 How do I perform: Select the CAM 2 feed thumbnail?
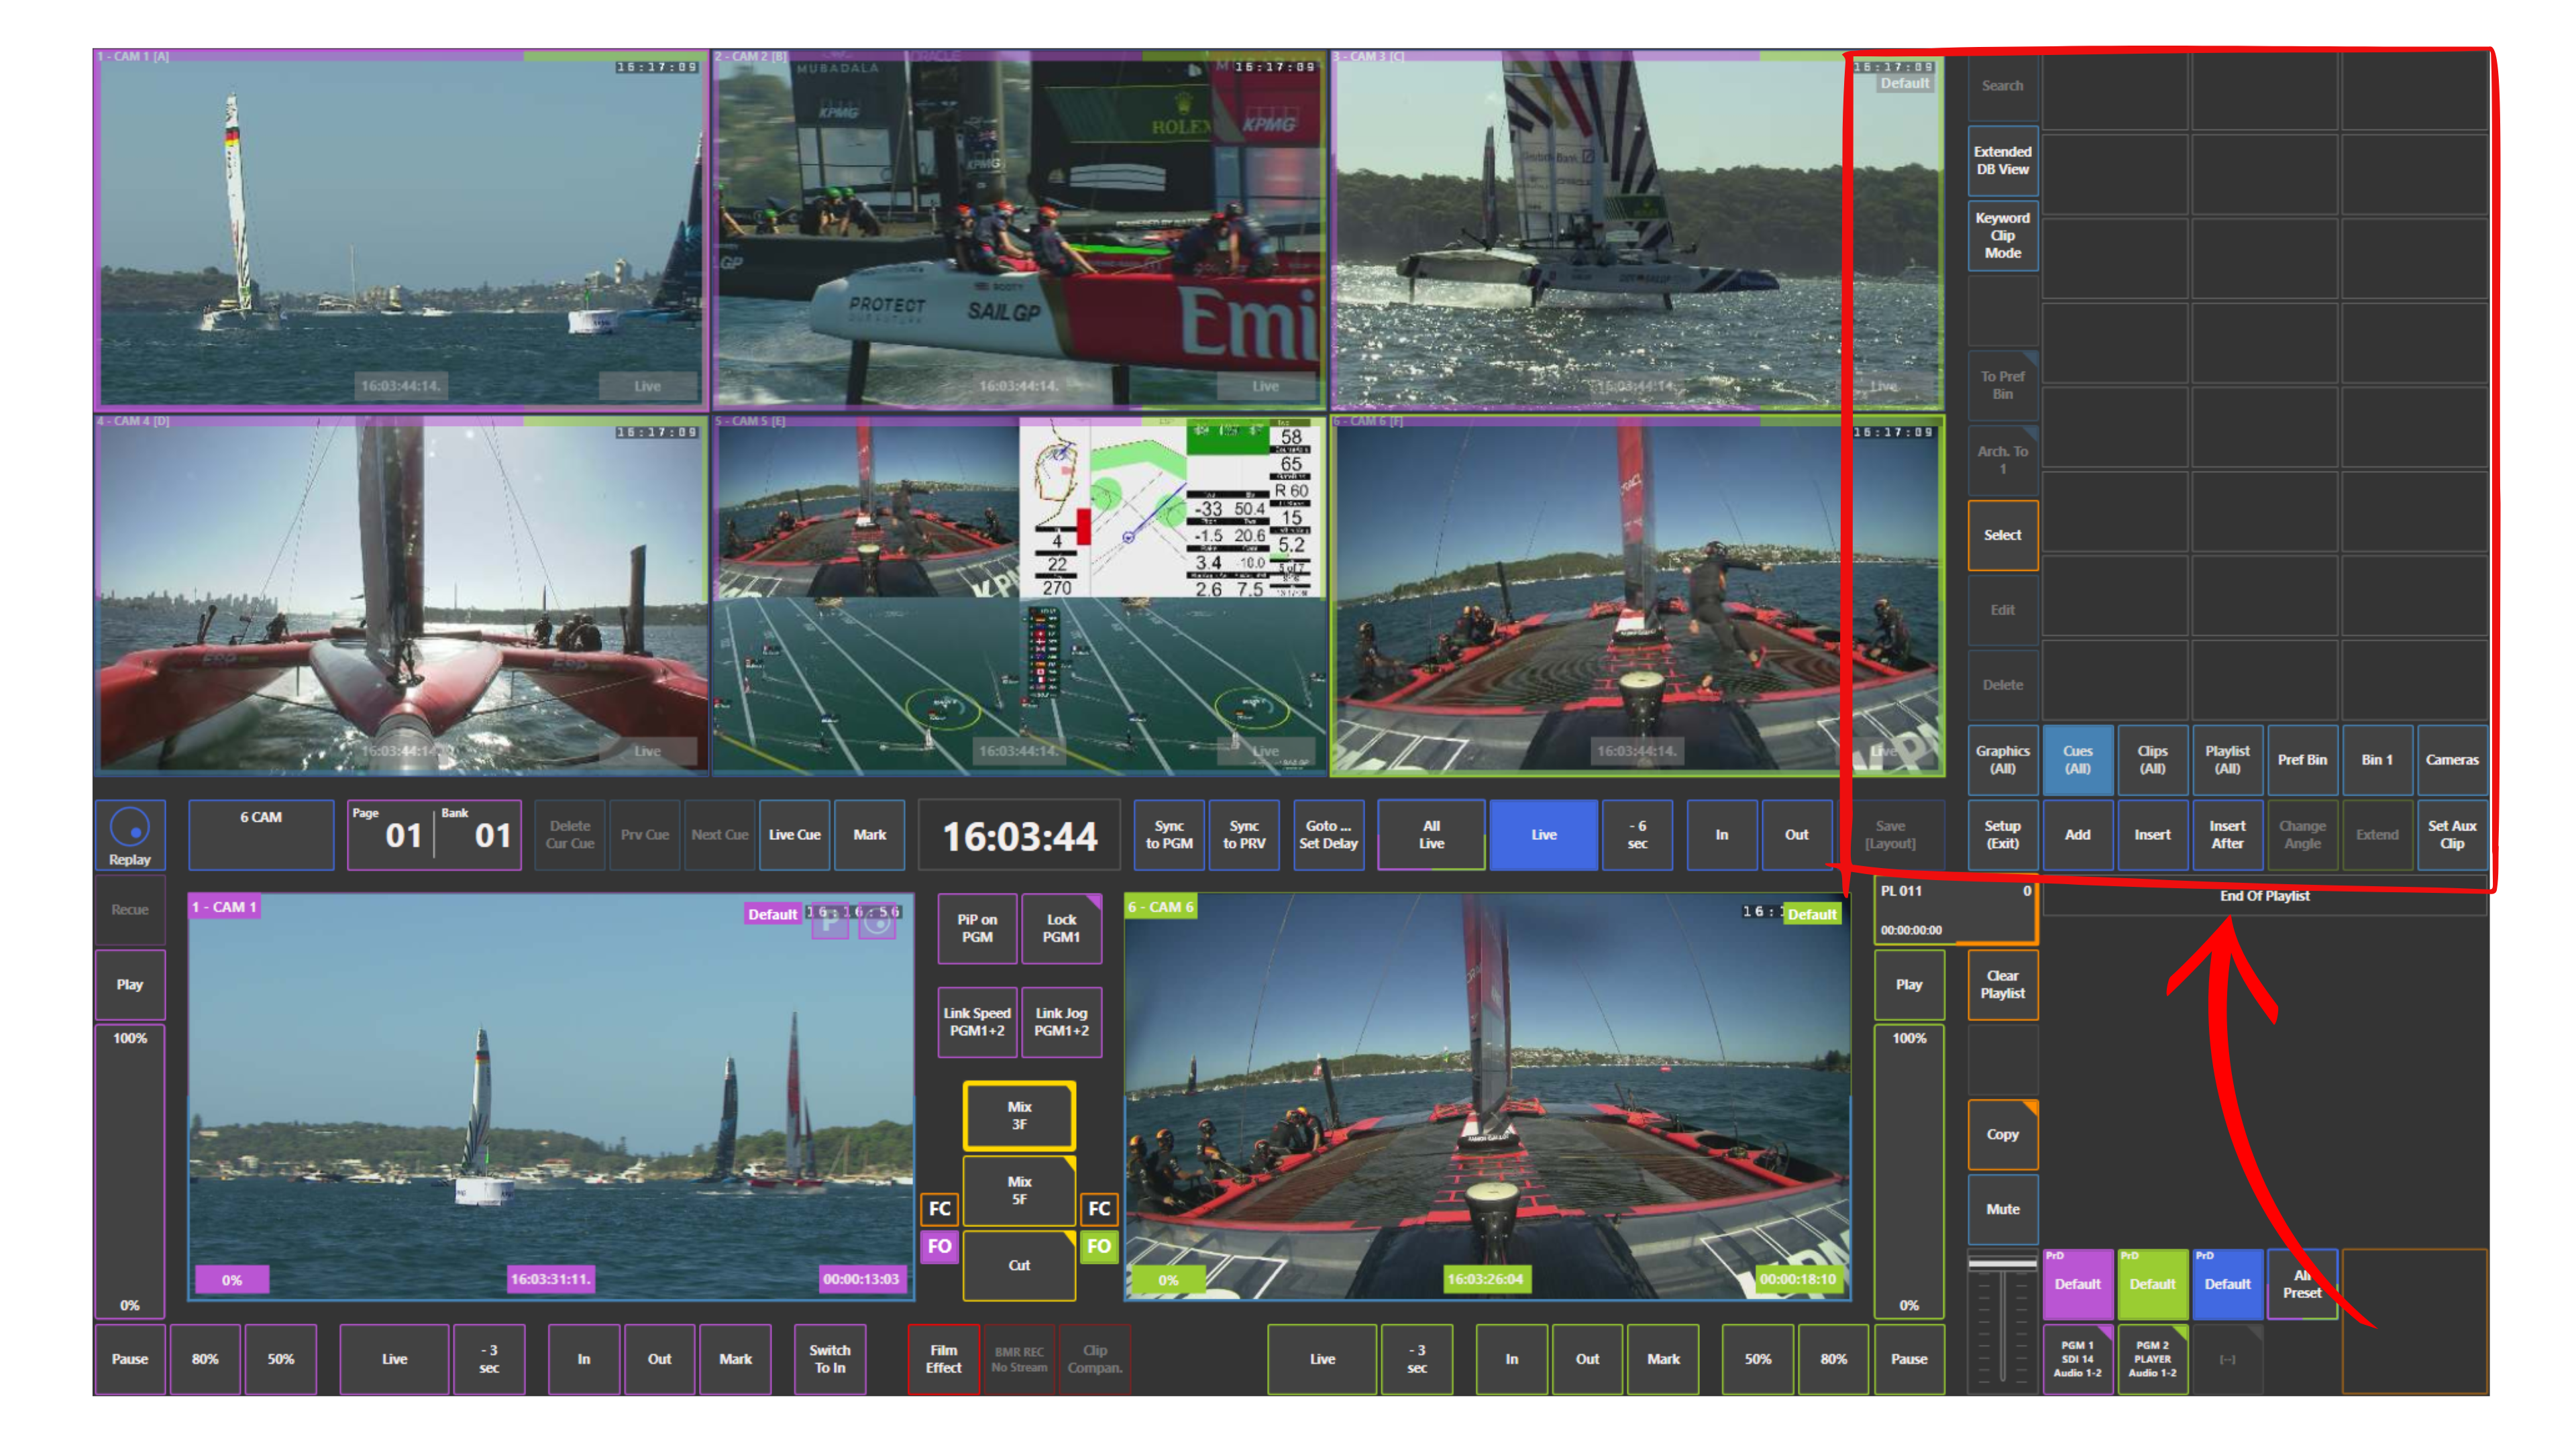1019,229
